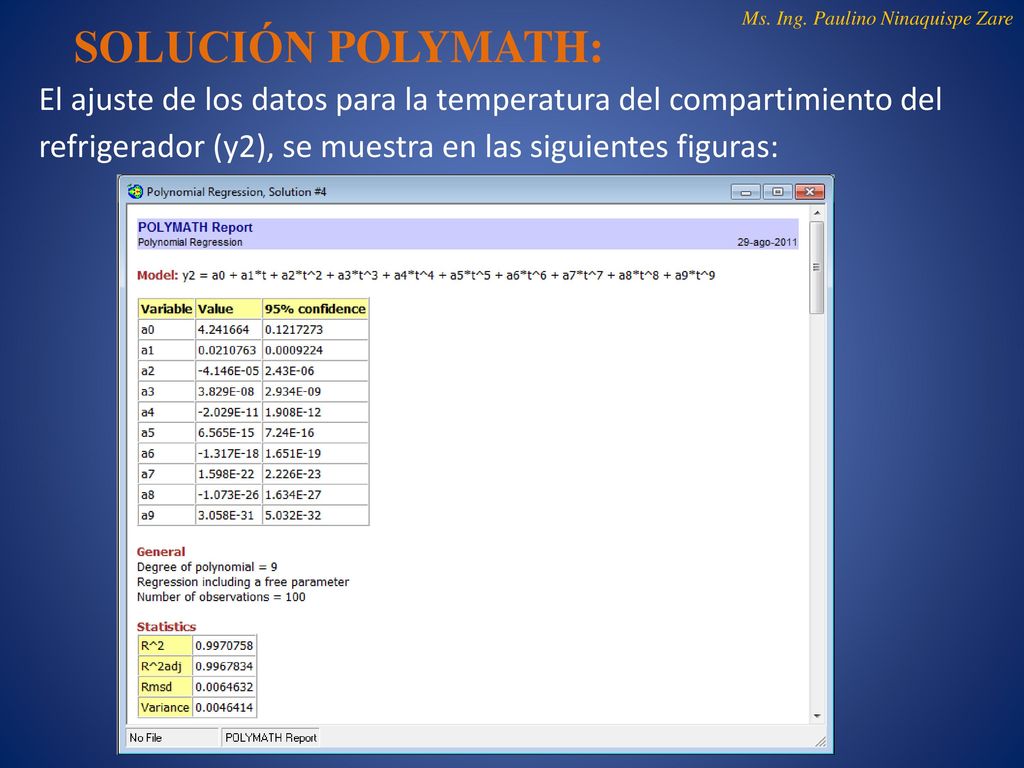Click the scrollbar down arrow
The image size is (1024, 768).
(x=817, y=716)
